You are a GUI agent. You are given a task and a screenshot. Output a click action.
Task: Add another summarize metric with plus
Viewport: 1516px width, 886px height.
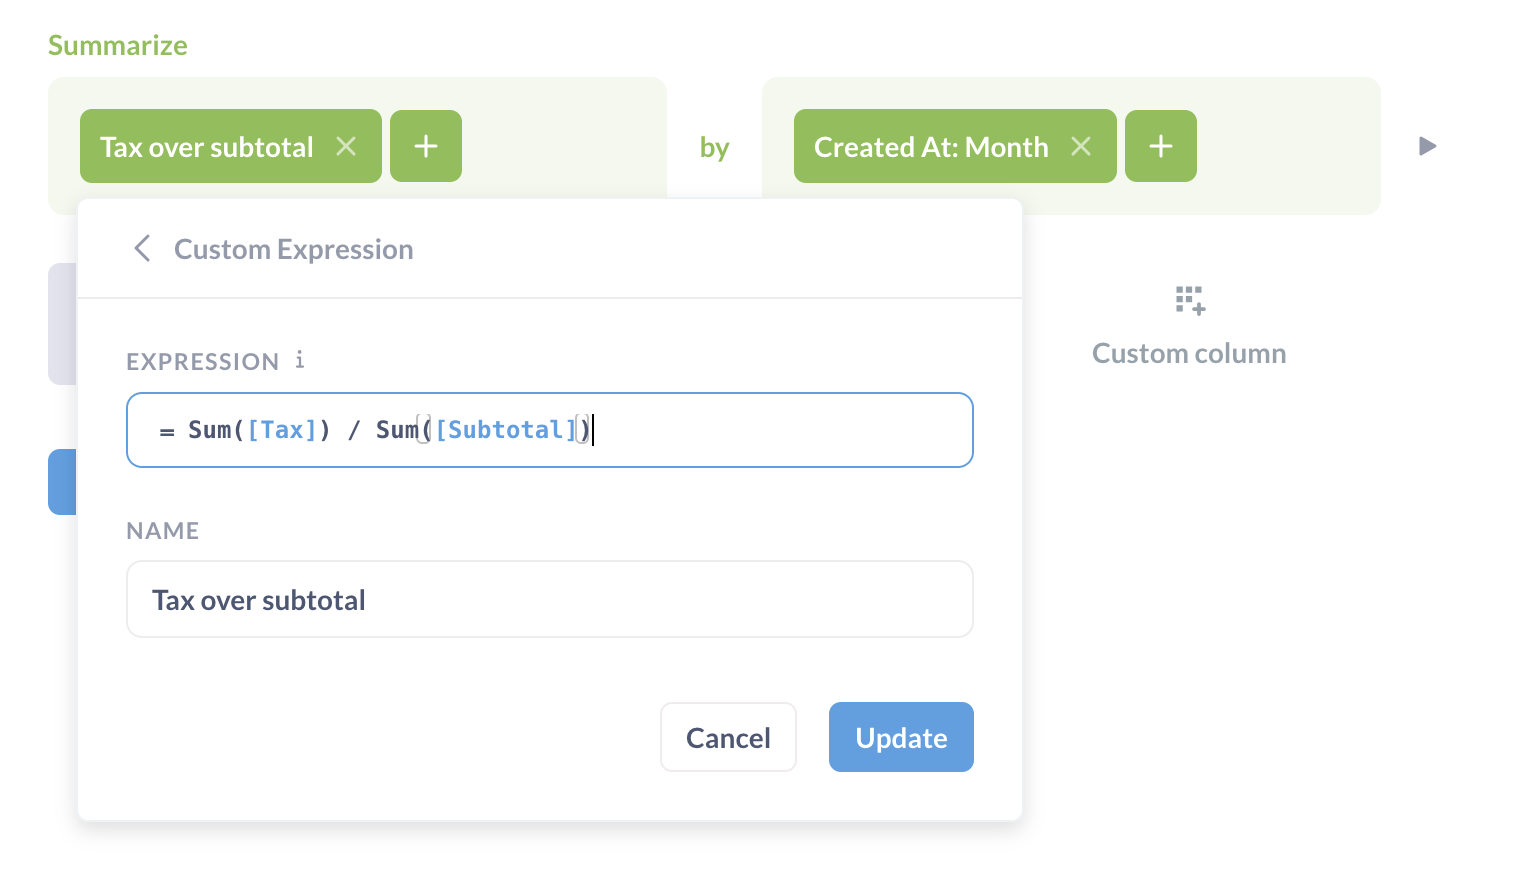click(x=426, y=147)
